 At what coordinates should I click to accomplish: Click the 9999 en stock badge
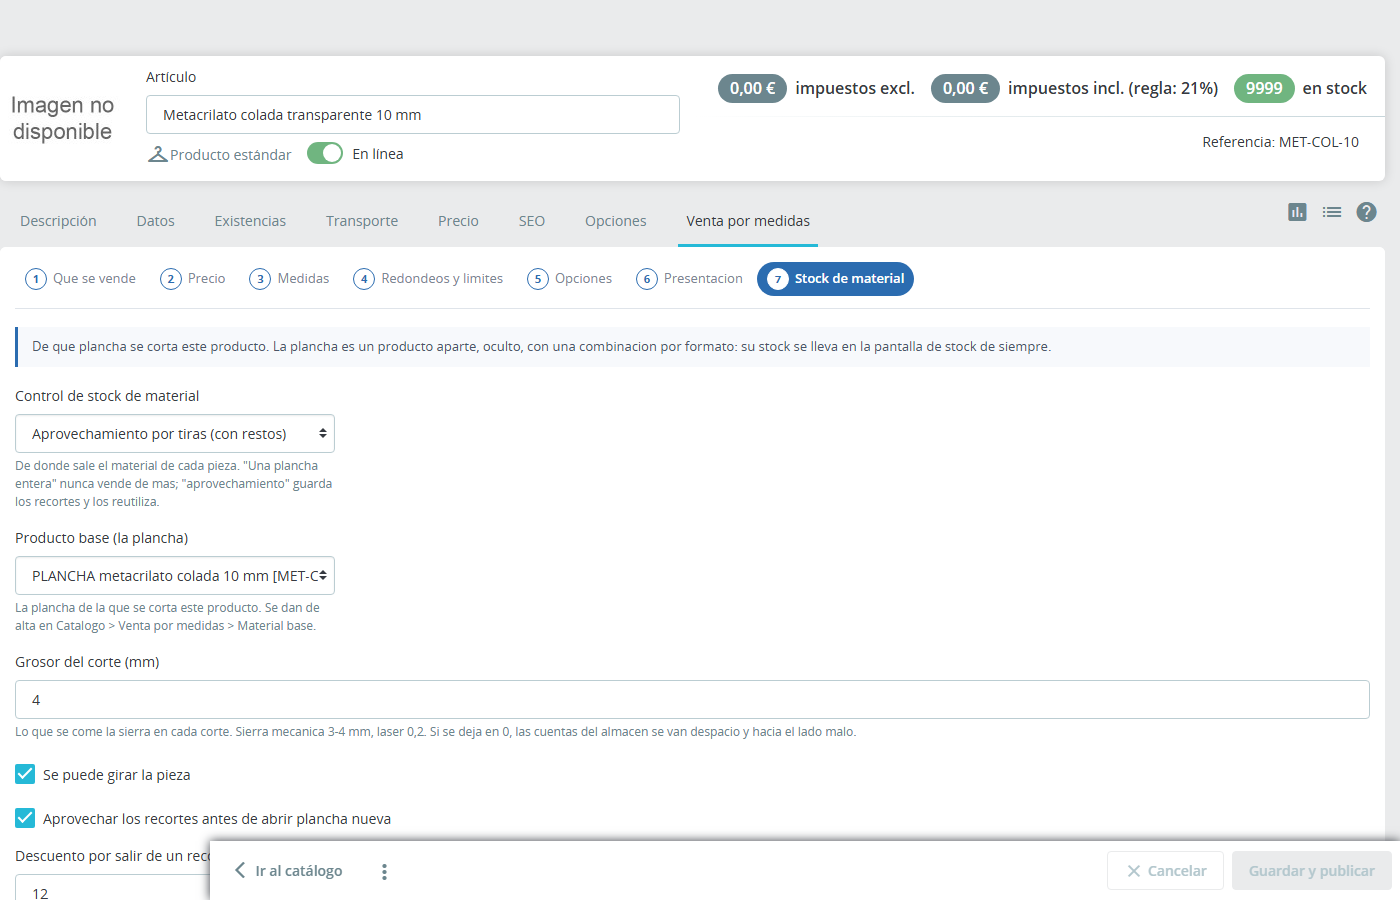(1264, 88)
